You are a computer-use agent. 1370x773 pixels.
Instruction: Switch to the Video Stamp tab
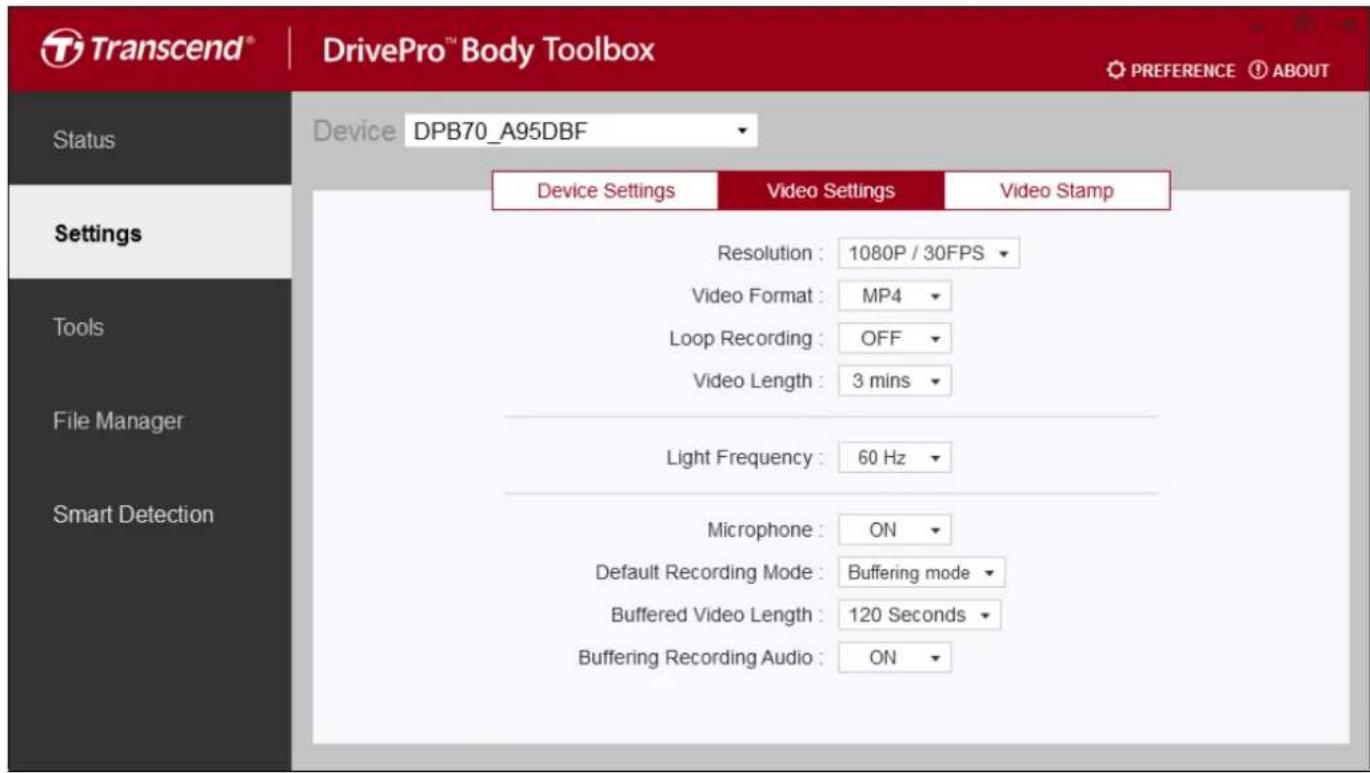(1056, 190)
